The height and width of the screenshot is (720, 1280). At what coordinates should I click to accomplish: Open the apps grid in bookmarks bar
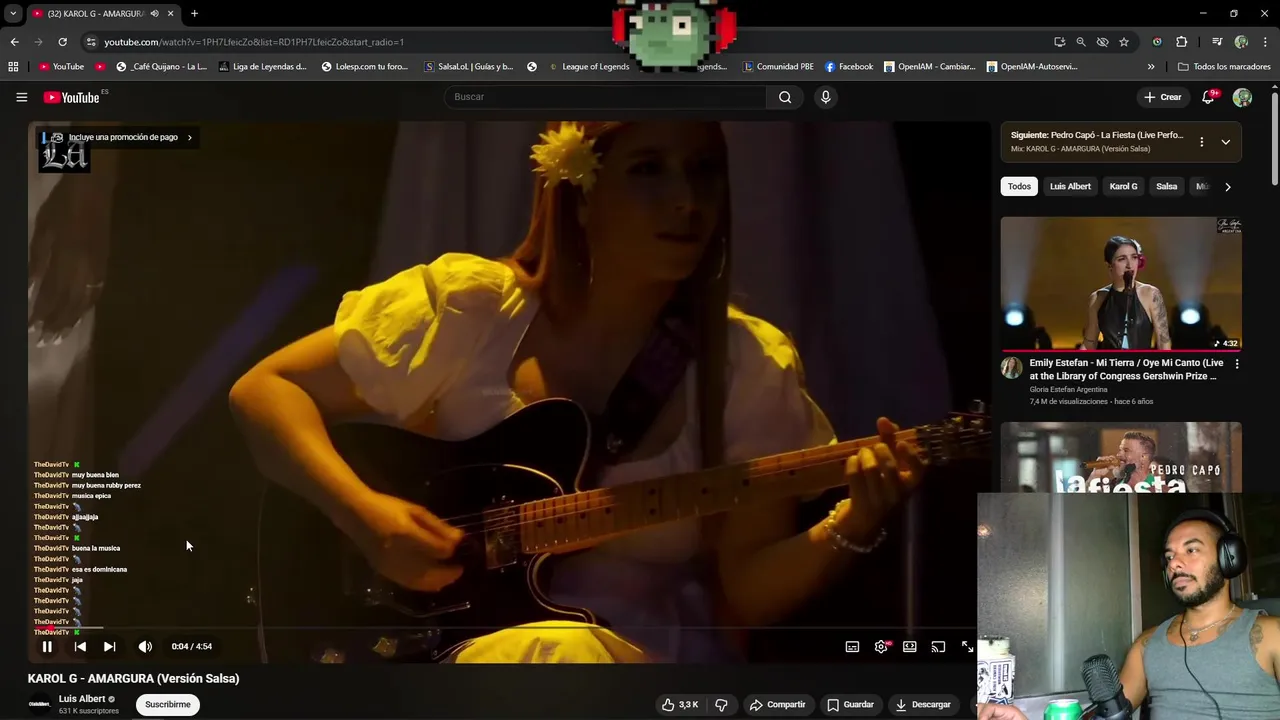pyautogui.click(x=13, y=67)
